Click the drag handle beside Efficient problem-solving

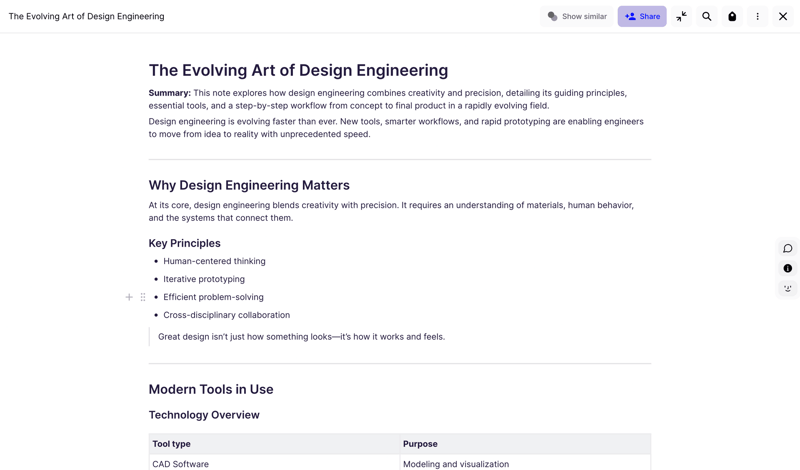pyautogui.click(x=143, y=297)
